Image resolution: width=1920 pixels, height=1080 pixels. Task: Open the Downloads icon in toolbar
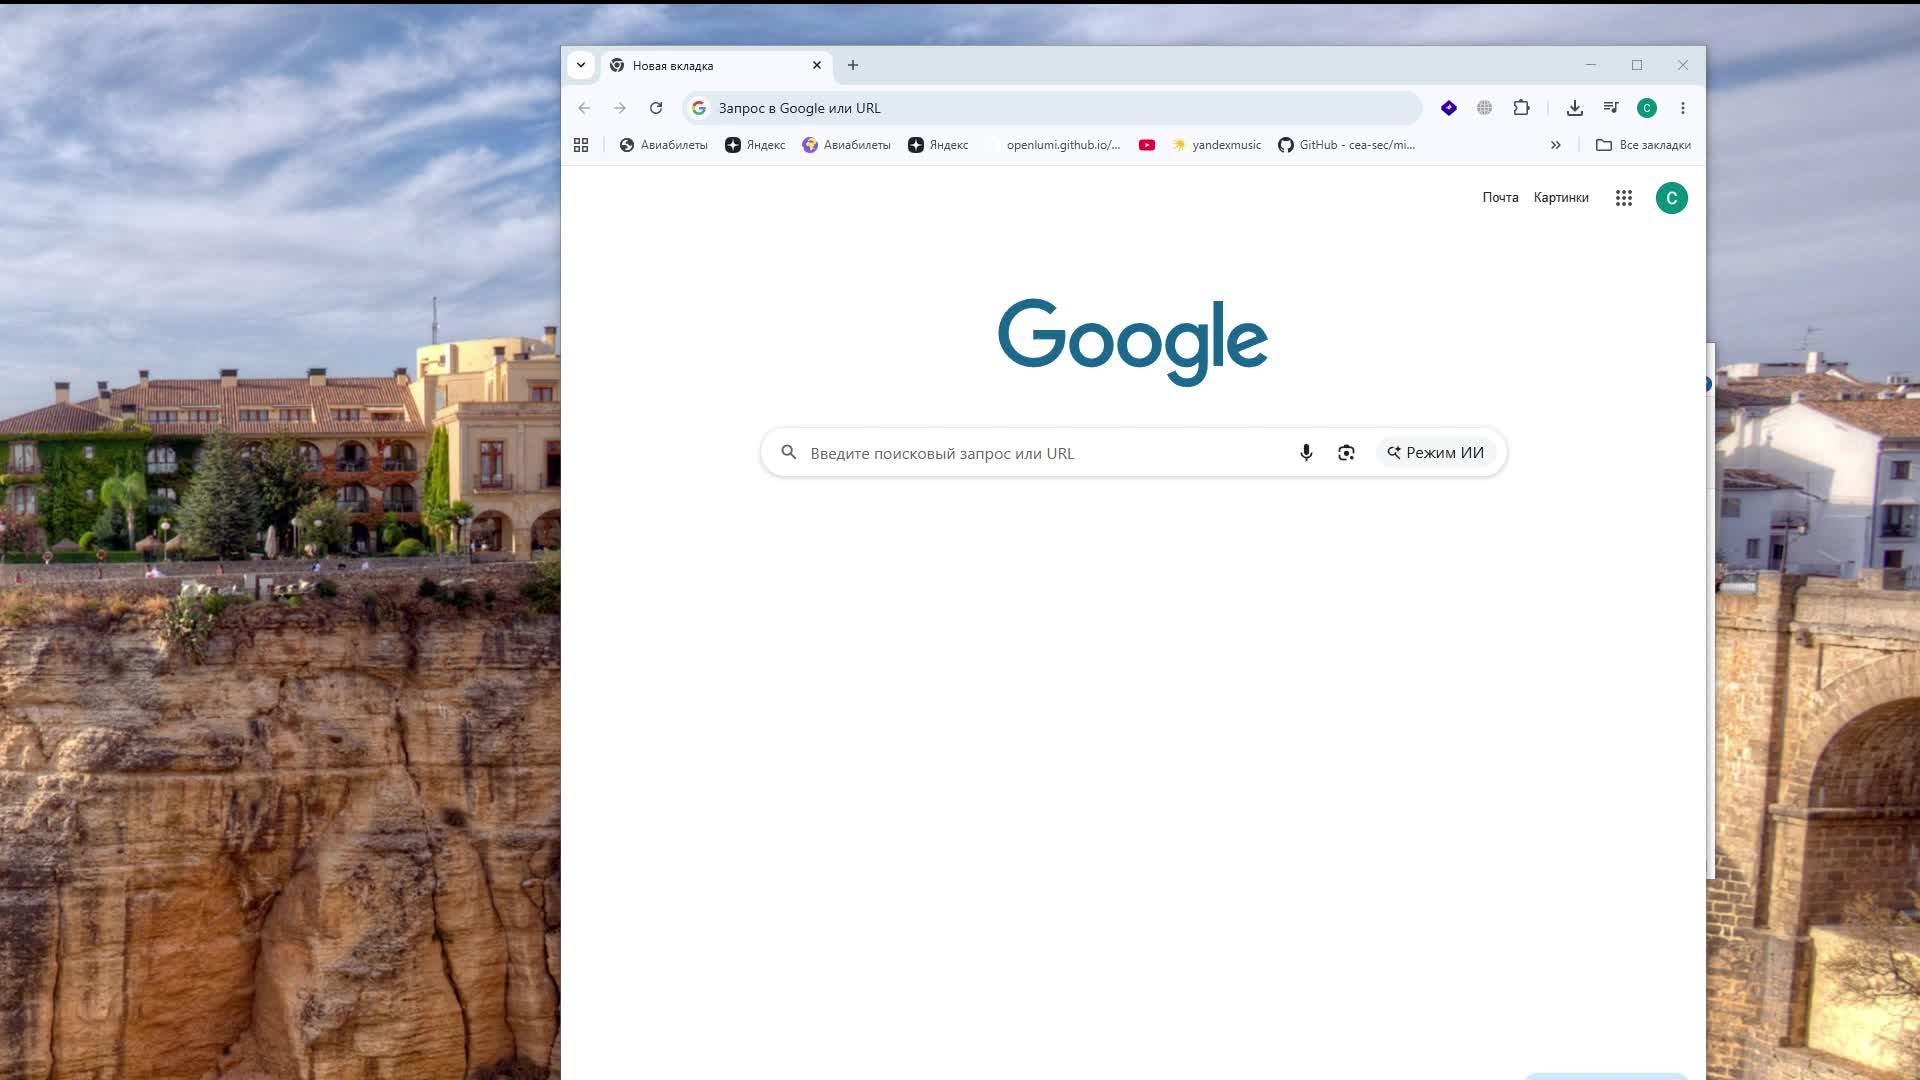1575,108
